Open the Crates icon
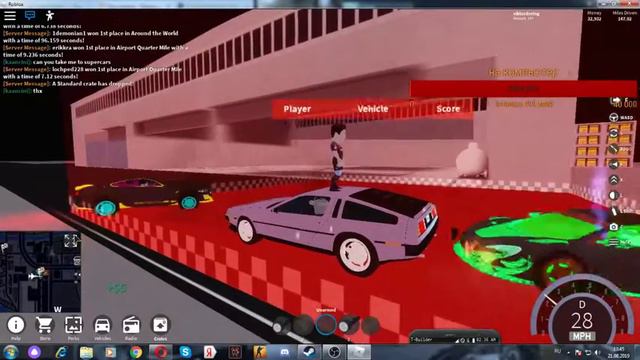 pos(160,325)
